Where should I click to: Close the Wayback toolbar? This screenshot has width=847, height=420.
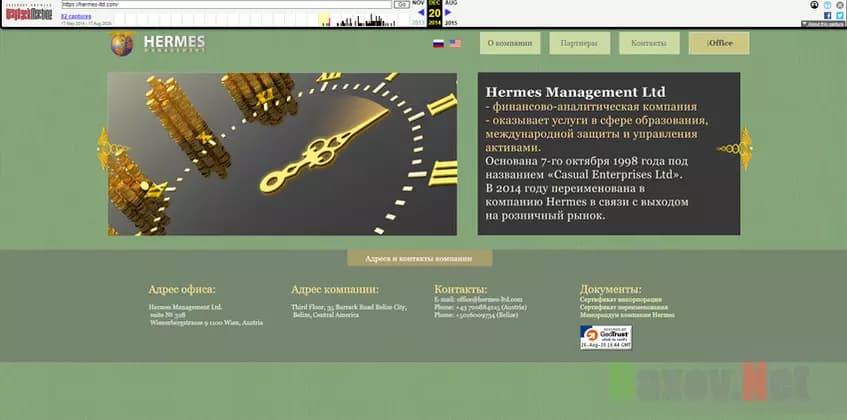[839, 5]
